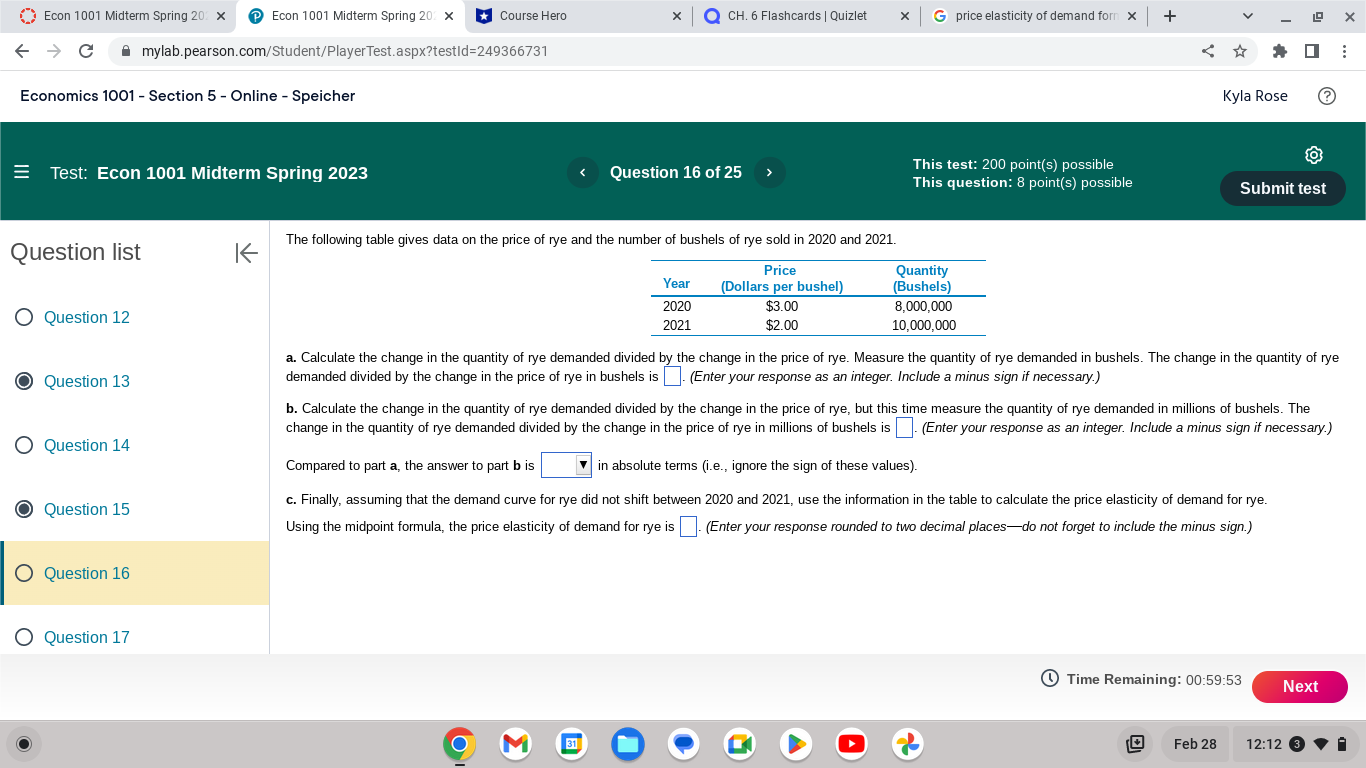Click the 8,000,000 quantity cell

coord(922,306)
